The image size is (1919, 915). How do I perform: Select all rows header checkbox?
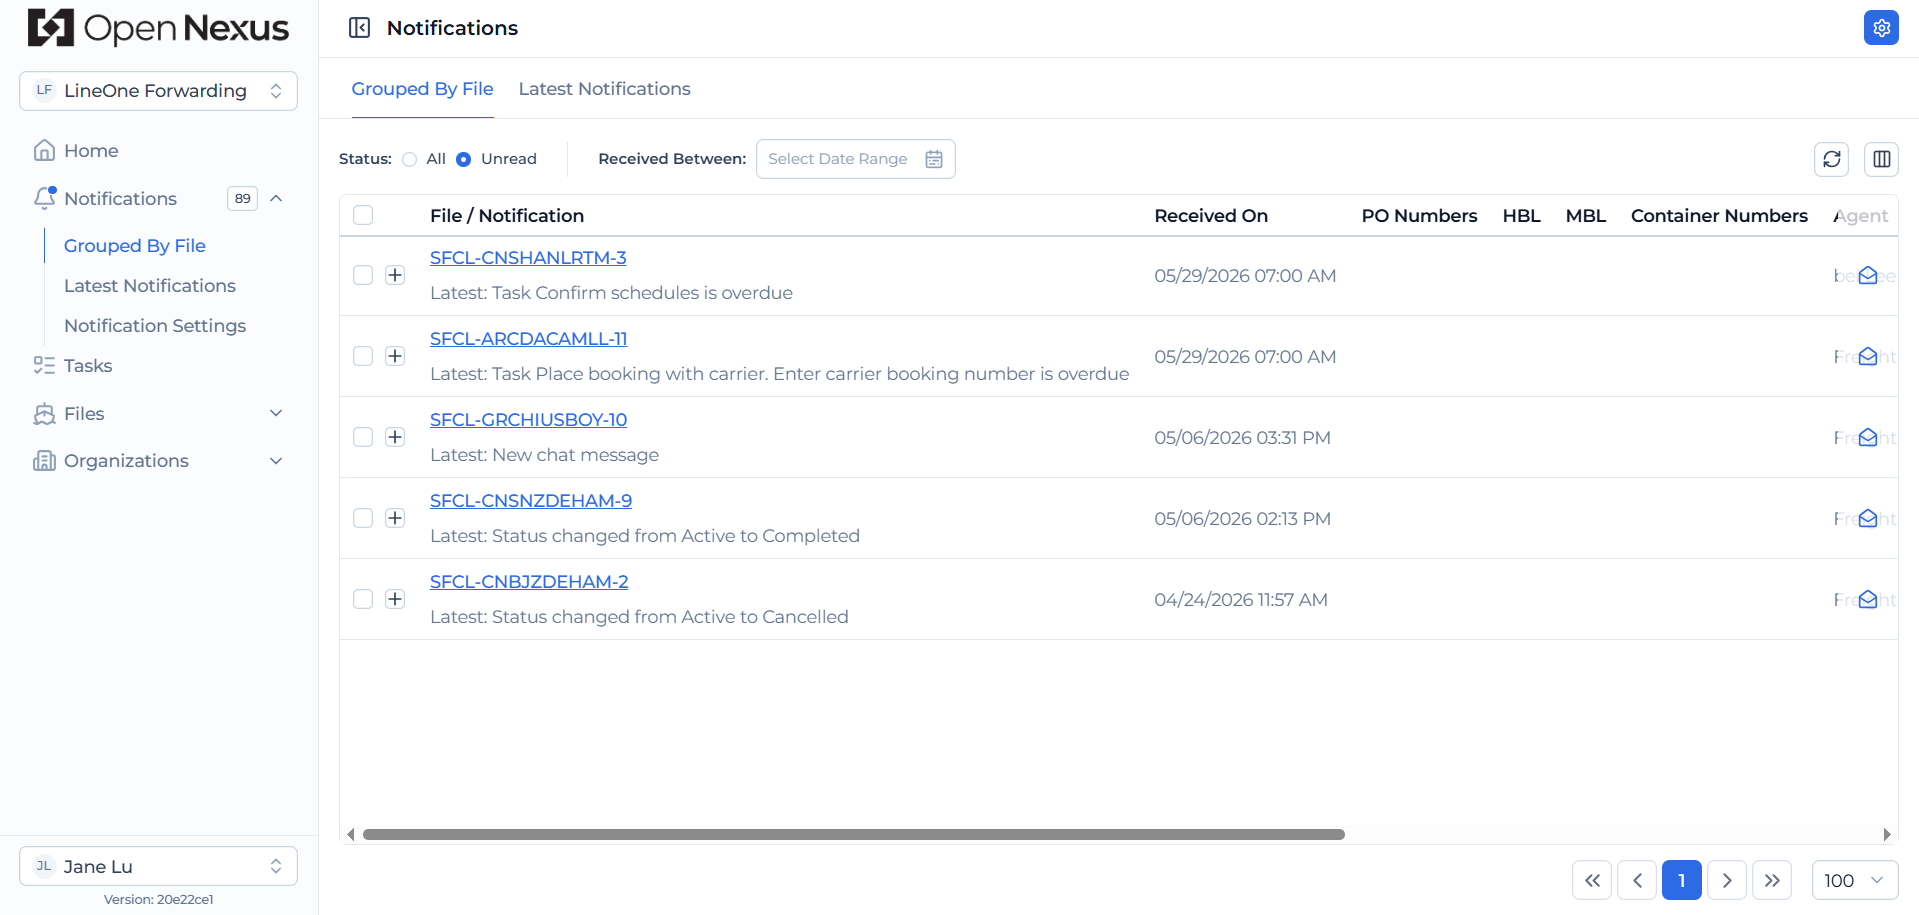pos(363,215)
